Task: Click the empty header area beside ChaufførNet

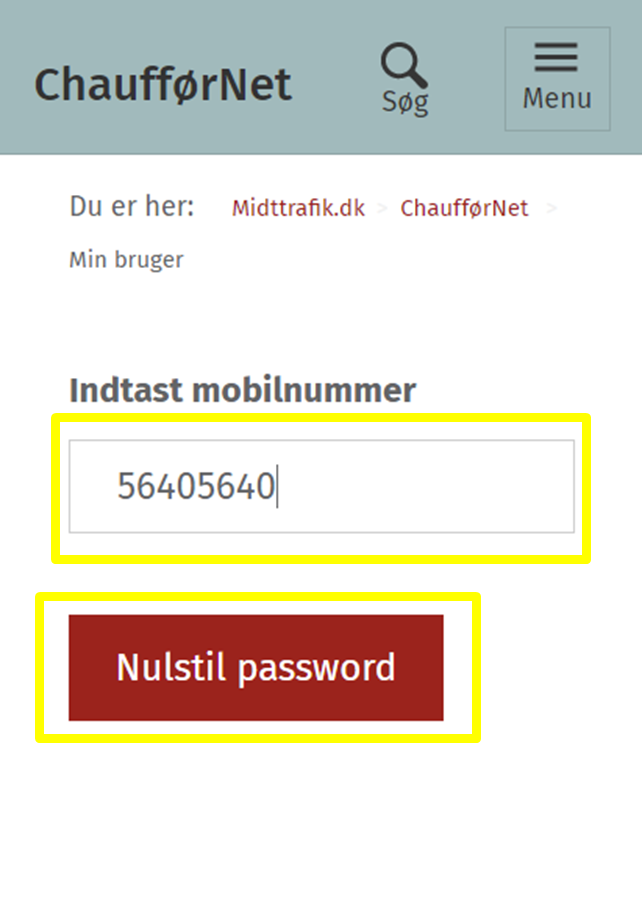Action: tap(334, 81)
